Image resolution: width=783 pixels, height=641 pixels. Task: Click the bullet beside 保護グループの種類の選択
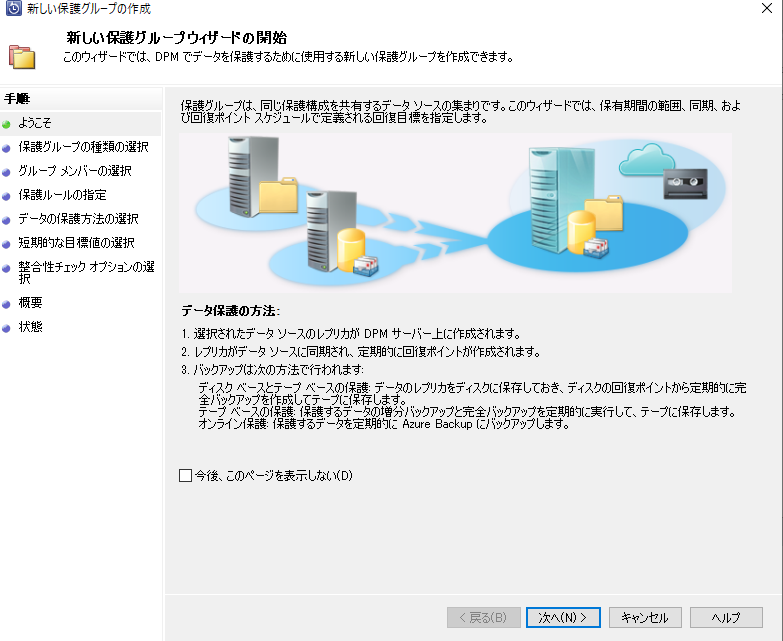pos(6,148)
